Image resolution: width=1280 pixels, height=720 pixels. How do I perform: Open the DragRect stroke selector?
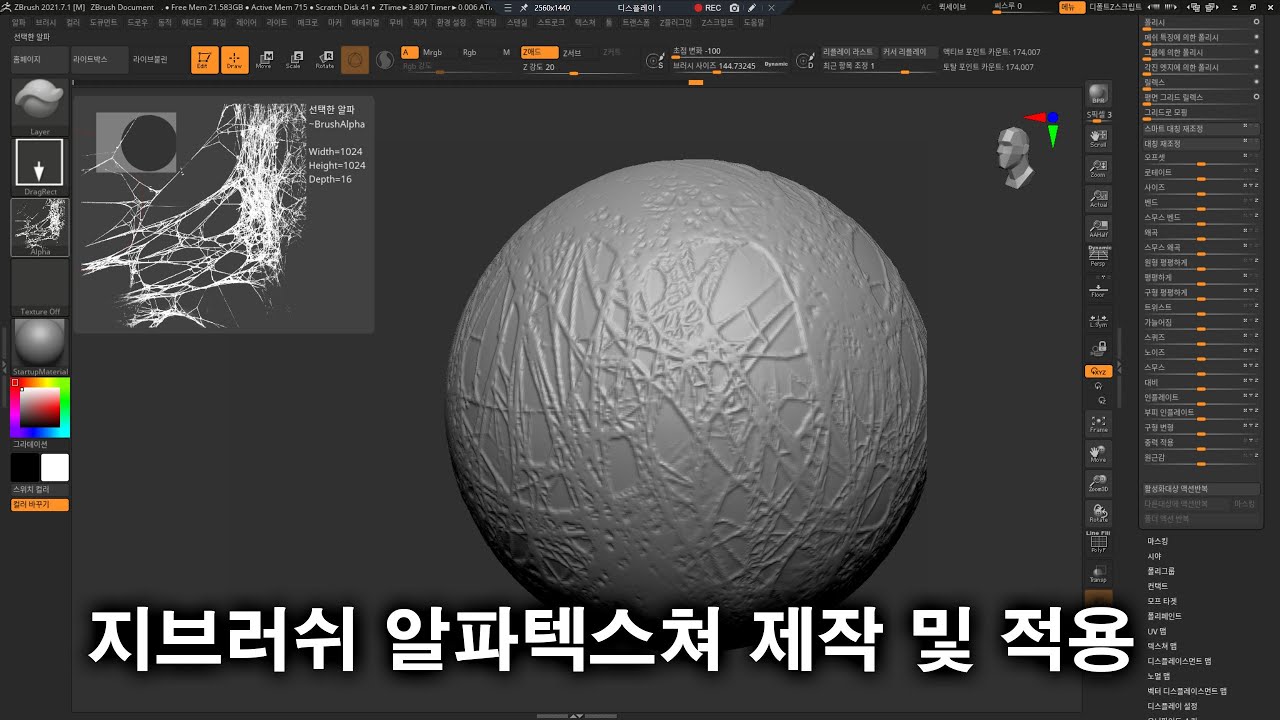click(x=40, y=166)
